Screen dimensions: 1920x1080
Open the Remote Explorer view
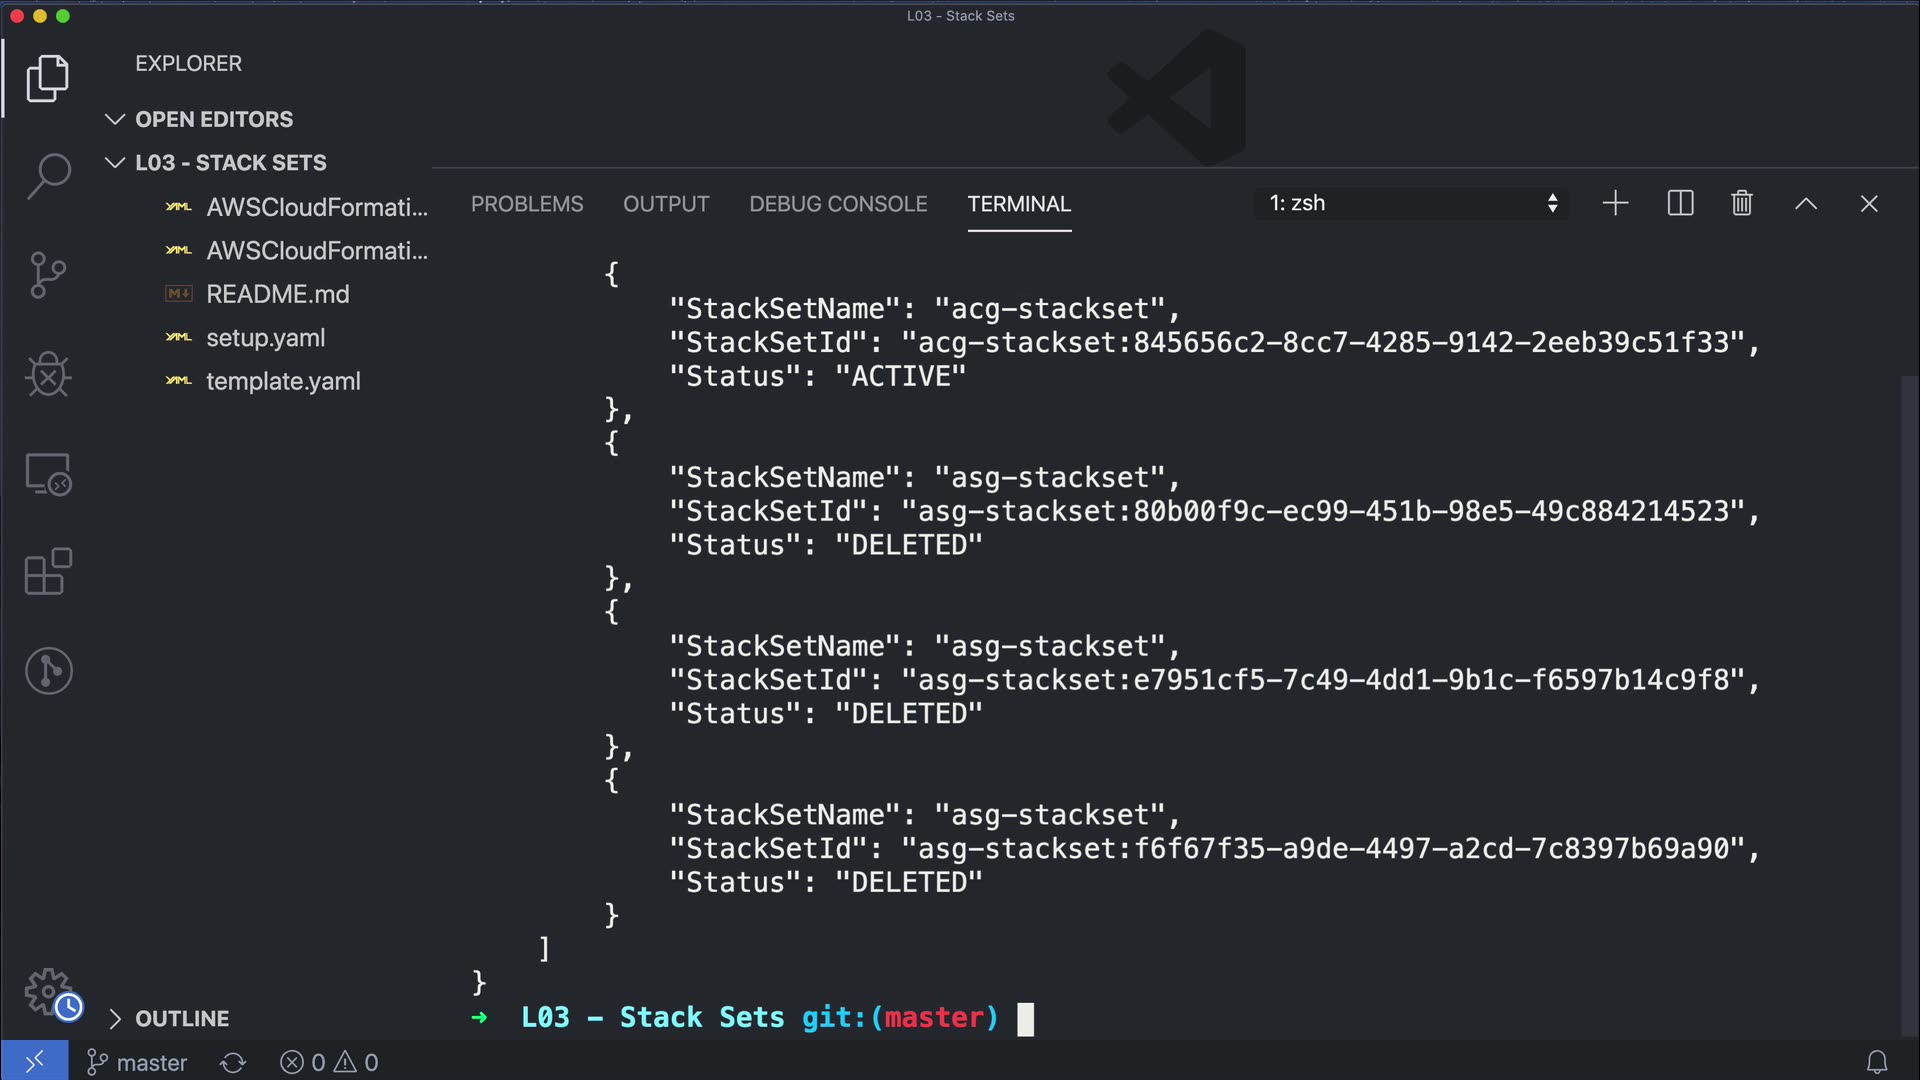[48, 474]
